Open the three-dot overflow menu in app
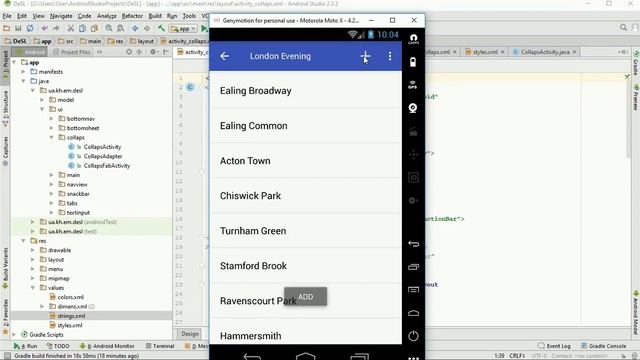Image resolution: width=640 pixels, height=360 pixels. click(390, 56)
